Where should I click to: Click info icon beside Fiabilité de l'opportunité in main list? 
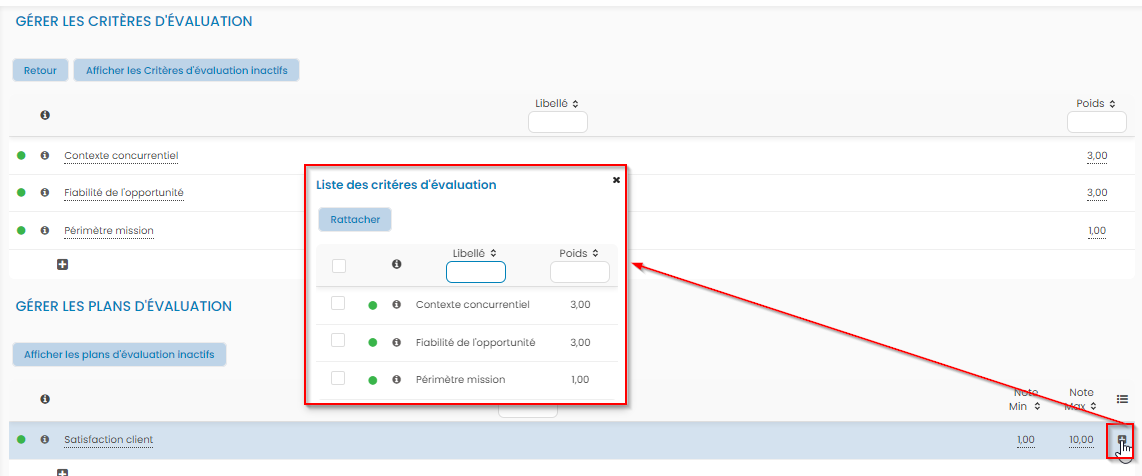(45, 193)
